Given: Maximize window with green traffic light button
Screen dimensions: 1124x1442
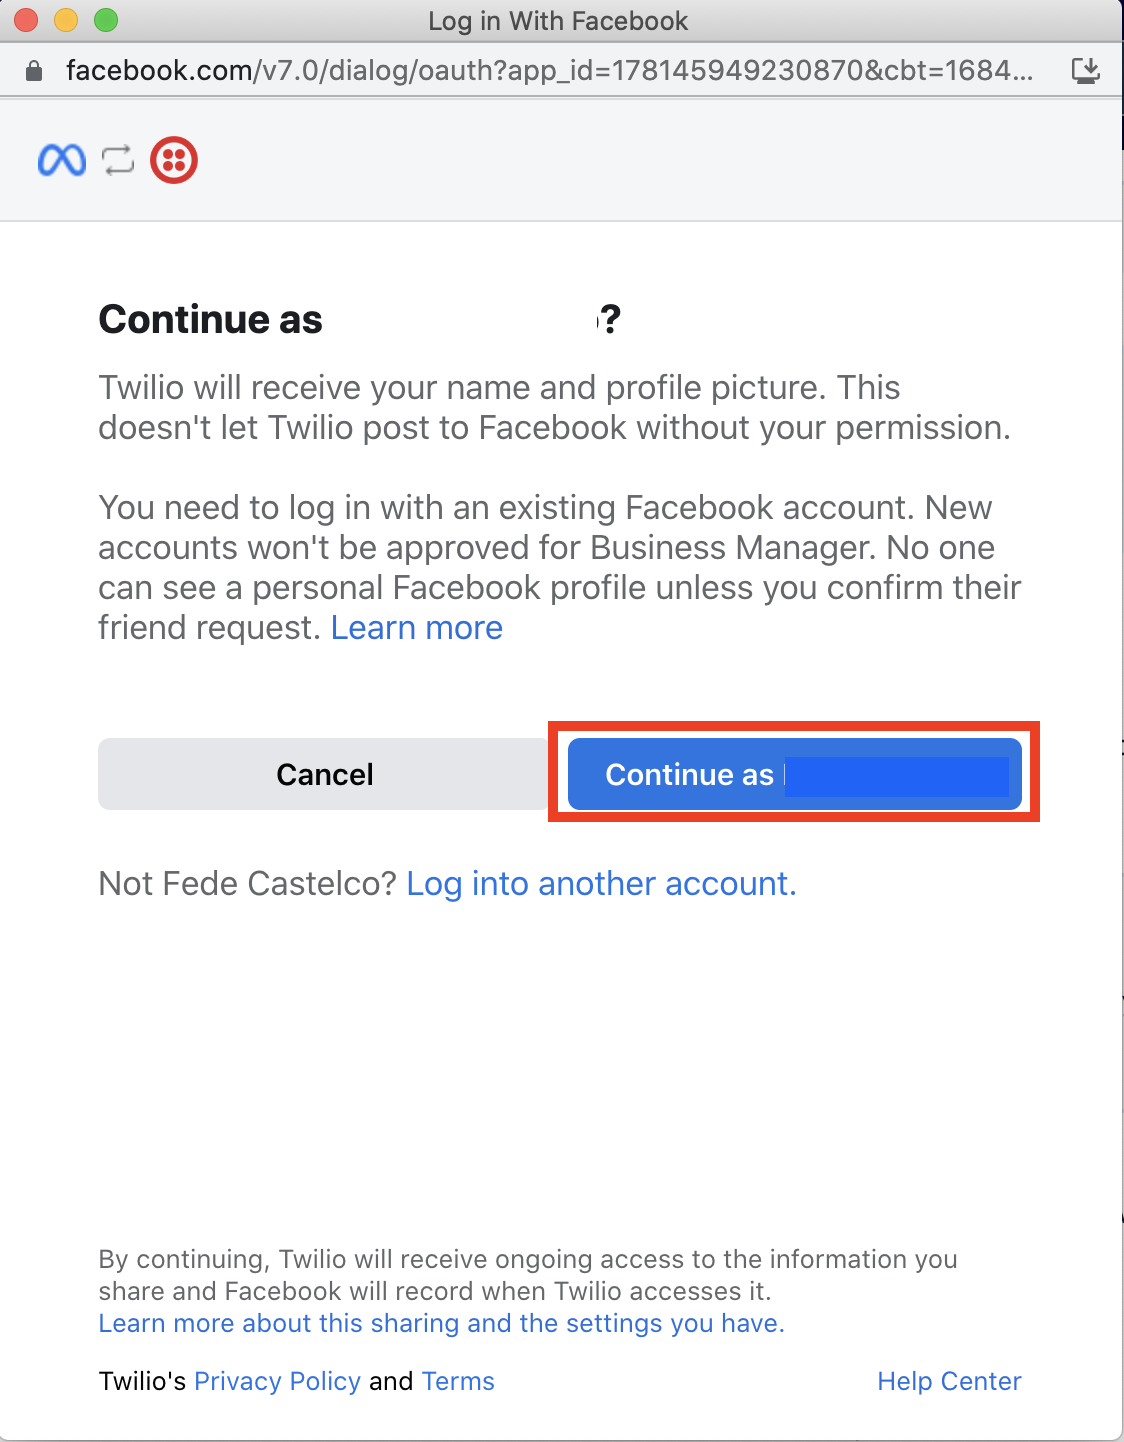Looking at the screenshot, I should tap(106, 20).
